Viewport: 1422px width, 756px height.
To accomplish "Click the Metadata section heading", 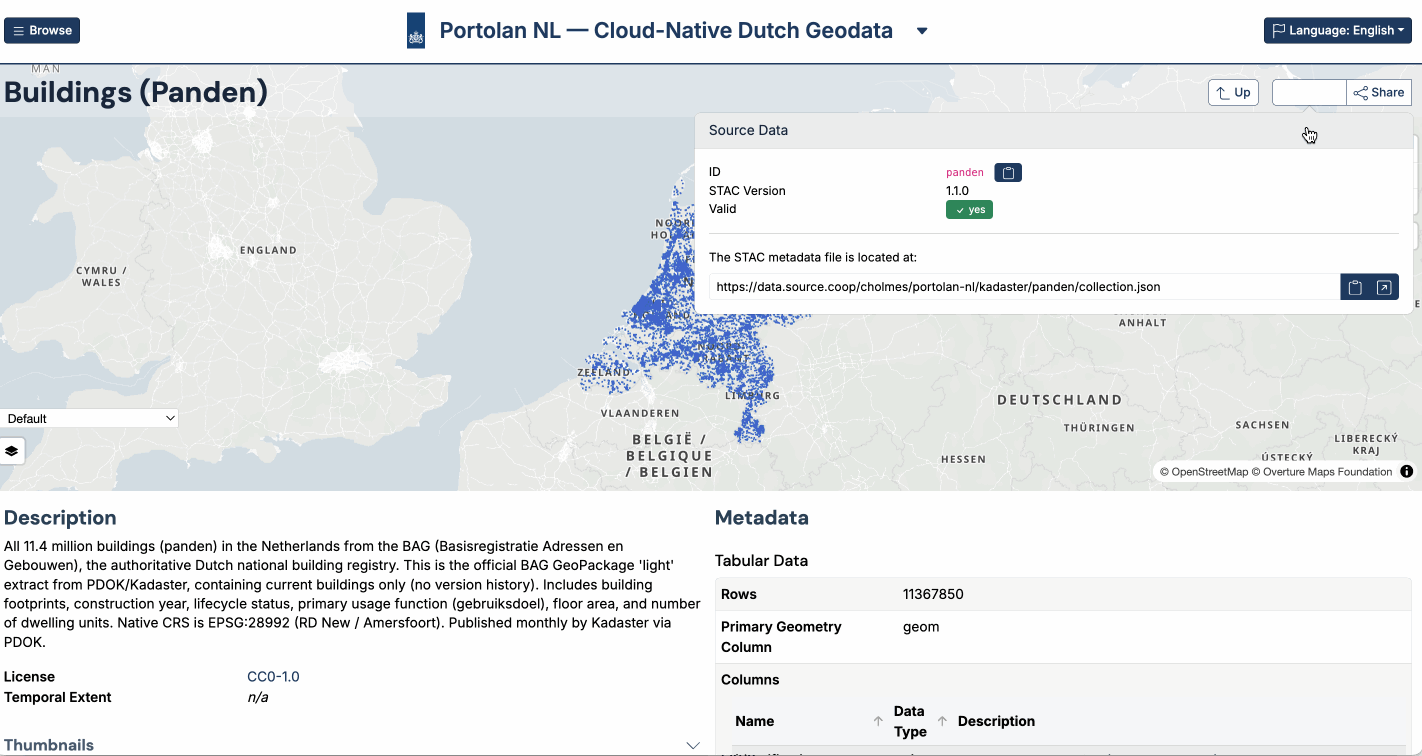I will click(762, 518).
